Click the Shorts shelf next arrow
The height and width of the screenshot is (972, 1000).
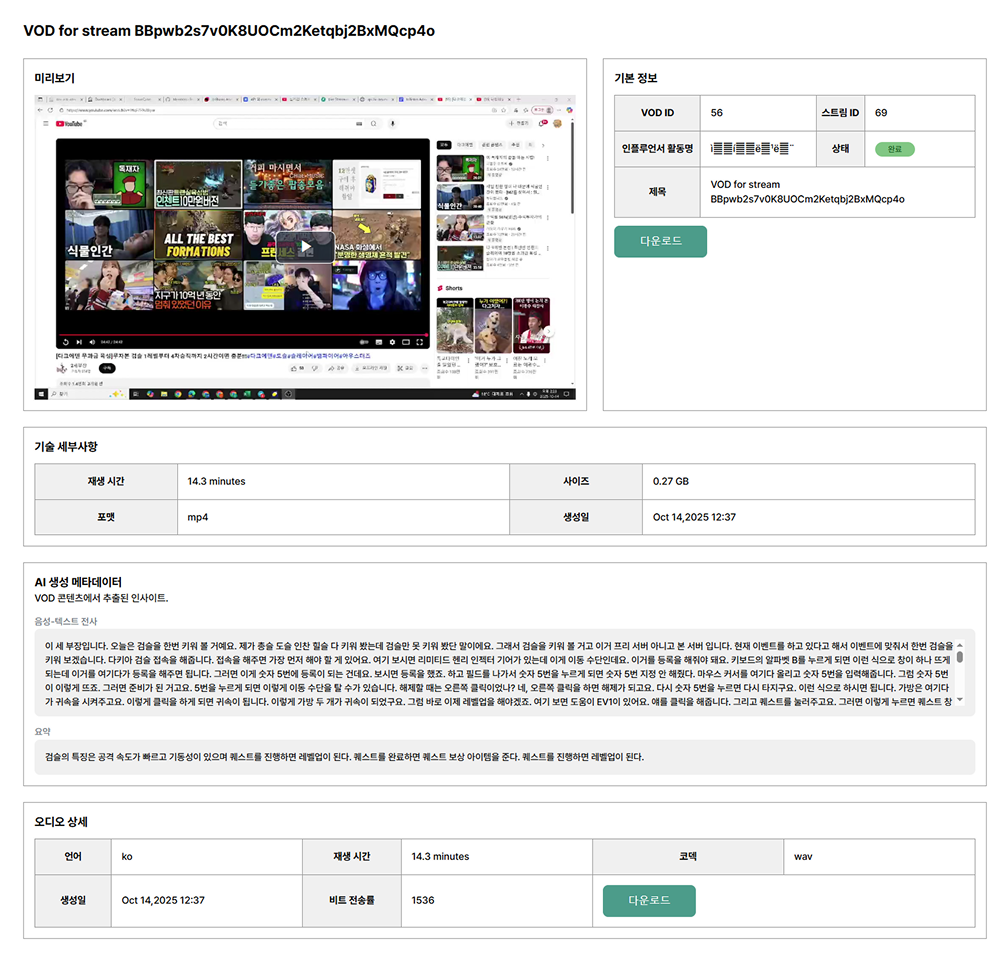(x=548, y=333)
